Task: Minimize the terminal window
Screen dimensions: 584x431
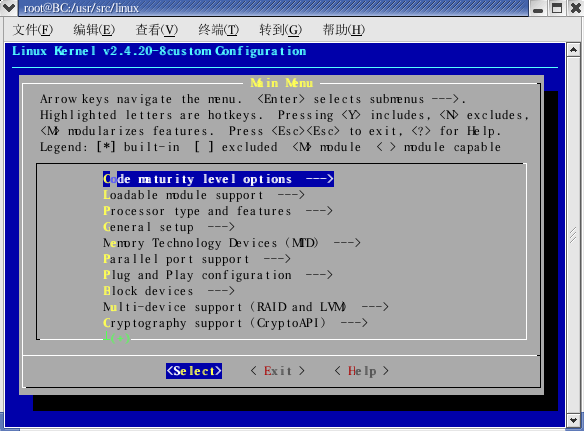Action: 538,8
